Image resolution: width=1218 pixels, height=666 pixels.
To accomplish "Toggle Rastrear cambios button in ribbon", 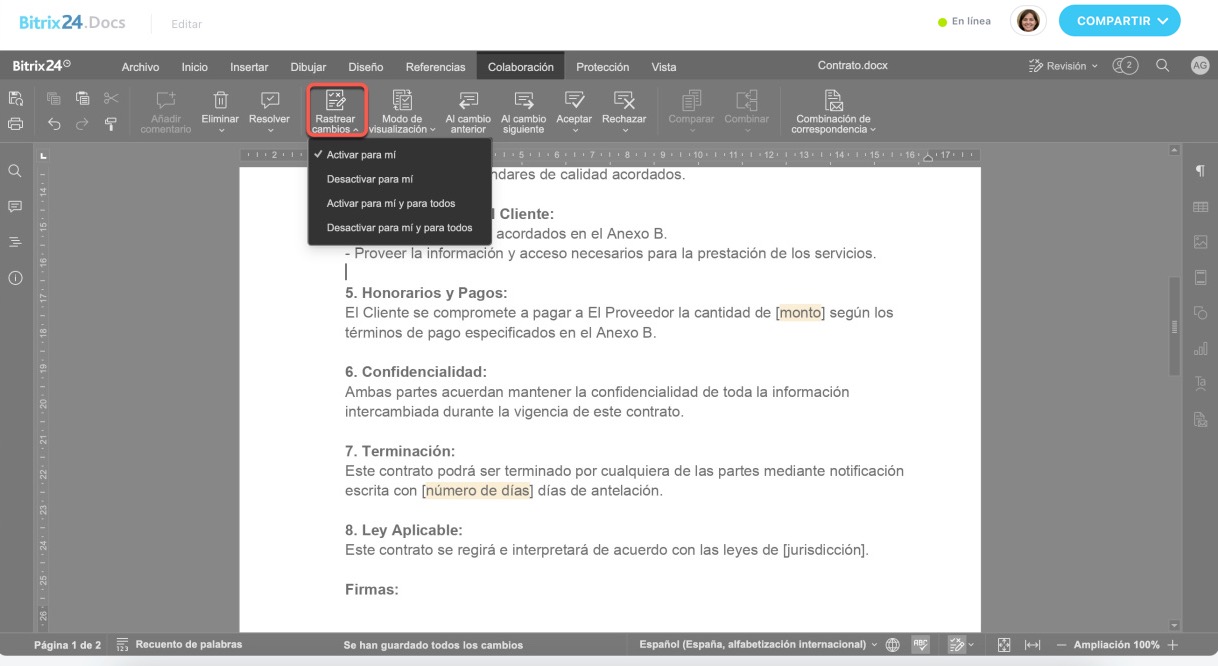I will point(336,110).
